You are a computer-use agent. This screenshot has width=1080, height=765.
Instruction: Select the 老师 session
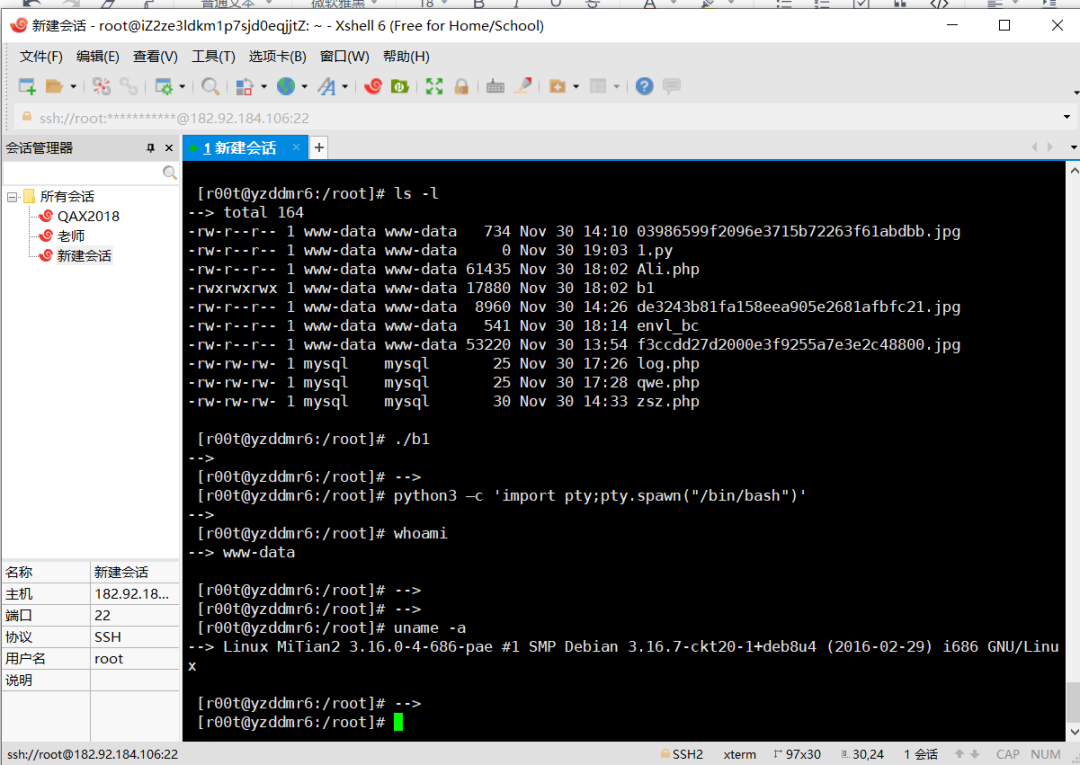[71, 236]
